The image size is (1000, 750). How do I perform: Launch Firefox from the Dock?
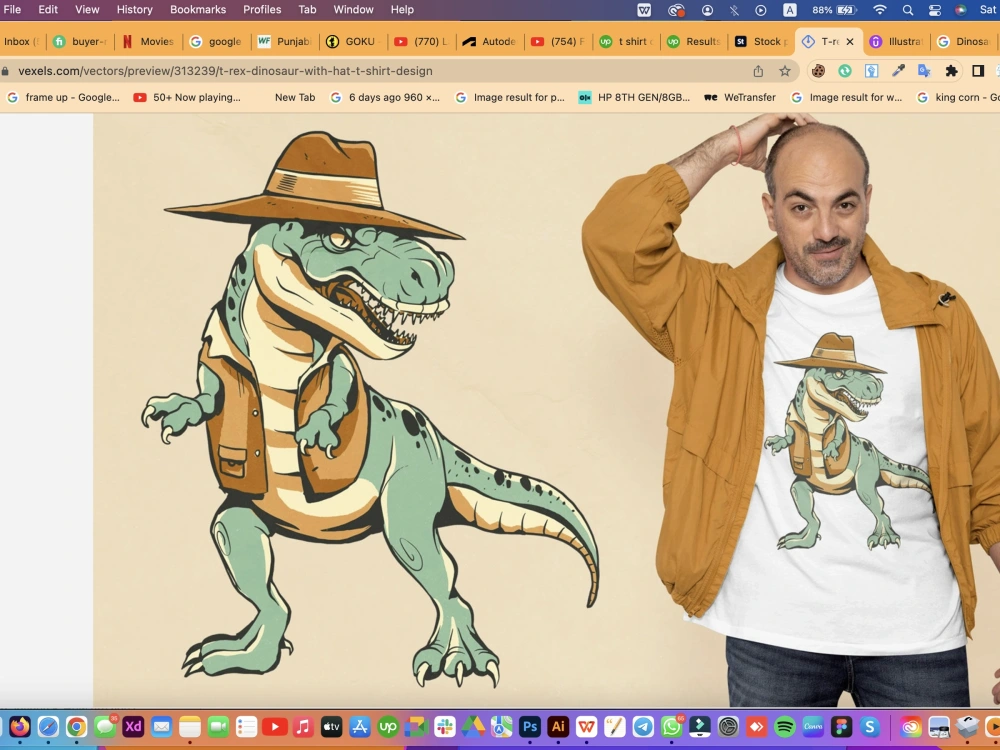pos(20,726)
